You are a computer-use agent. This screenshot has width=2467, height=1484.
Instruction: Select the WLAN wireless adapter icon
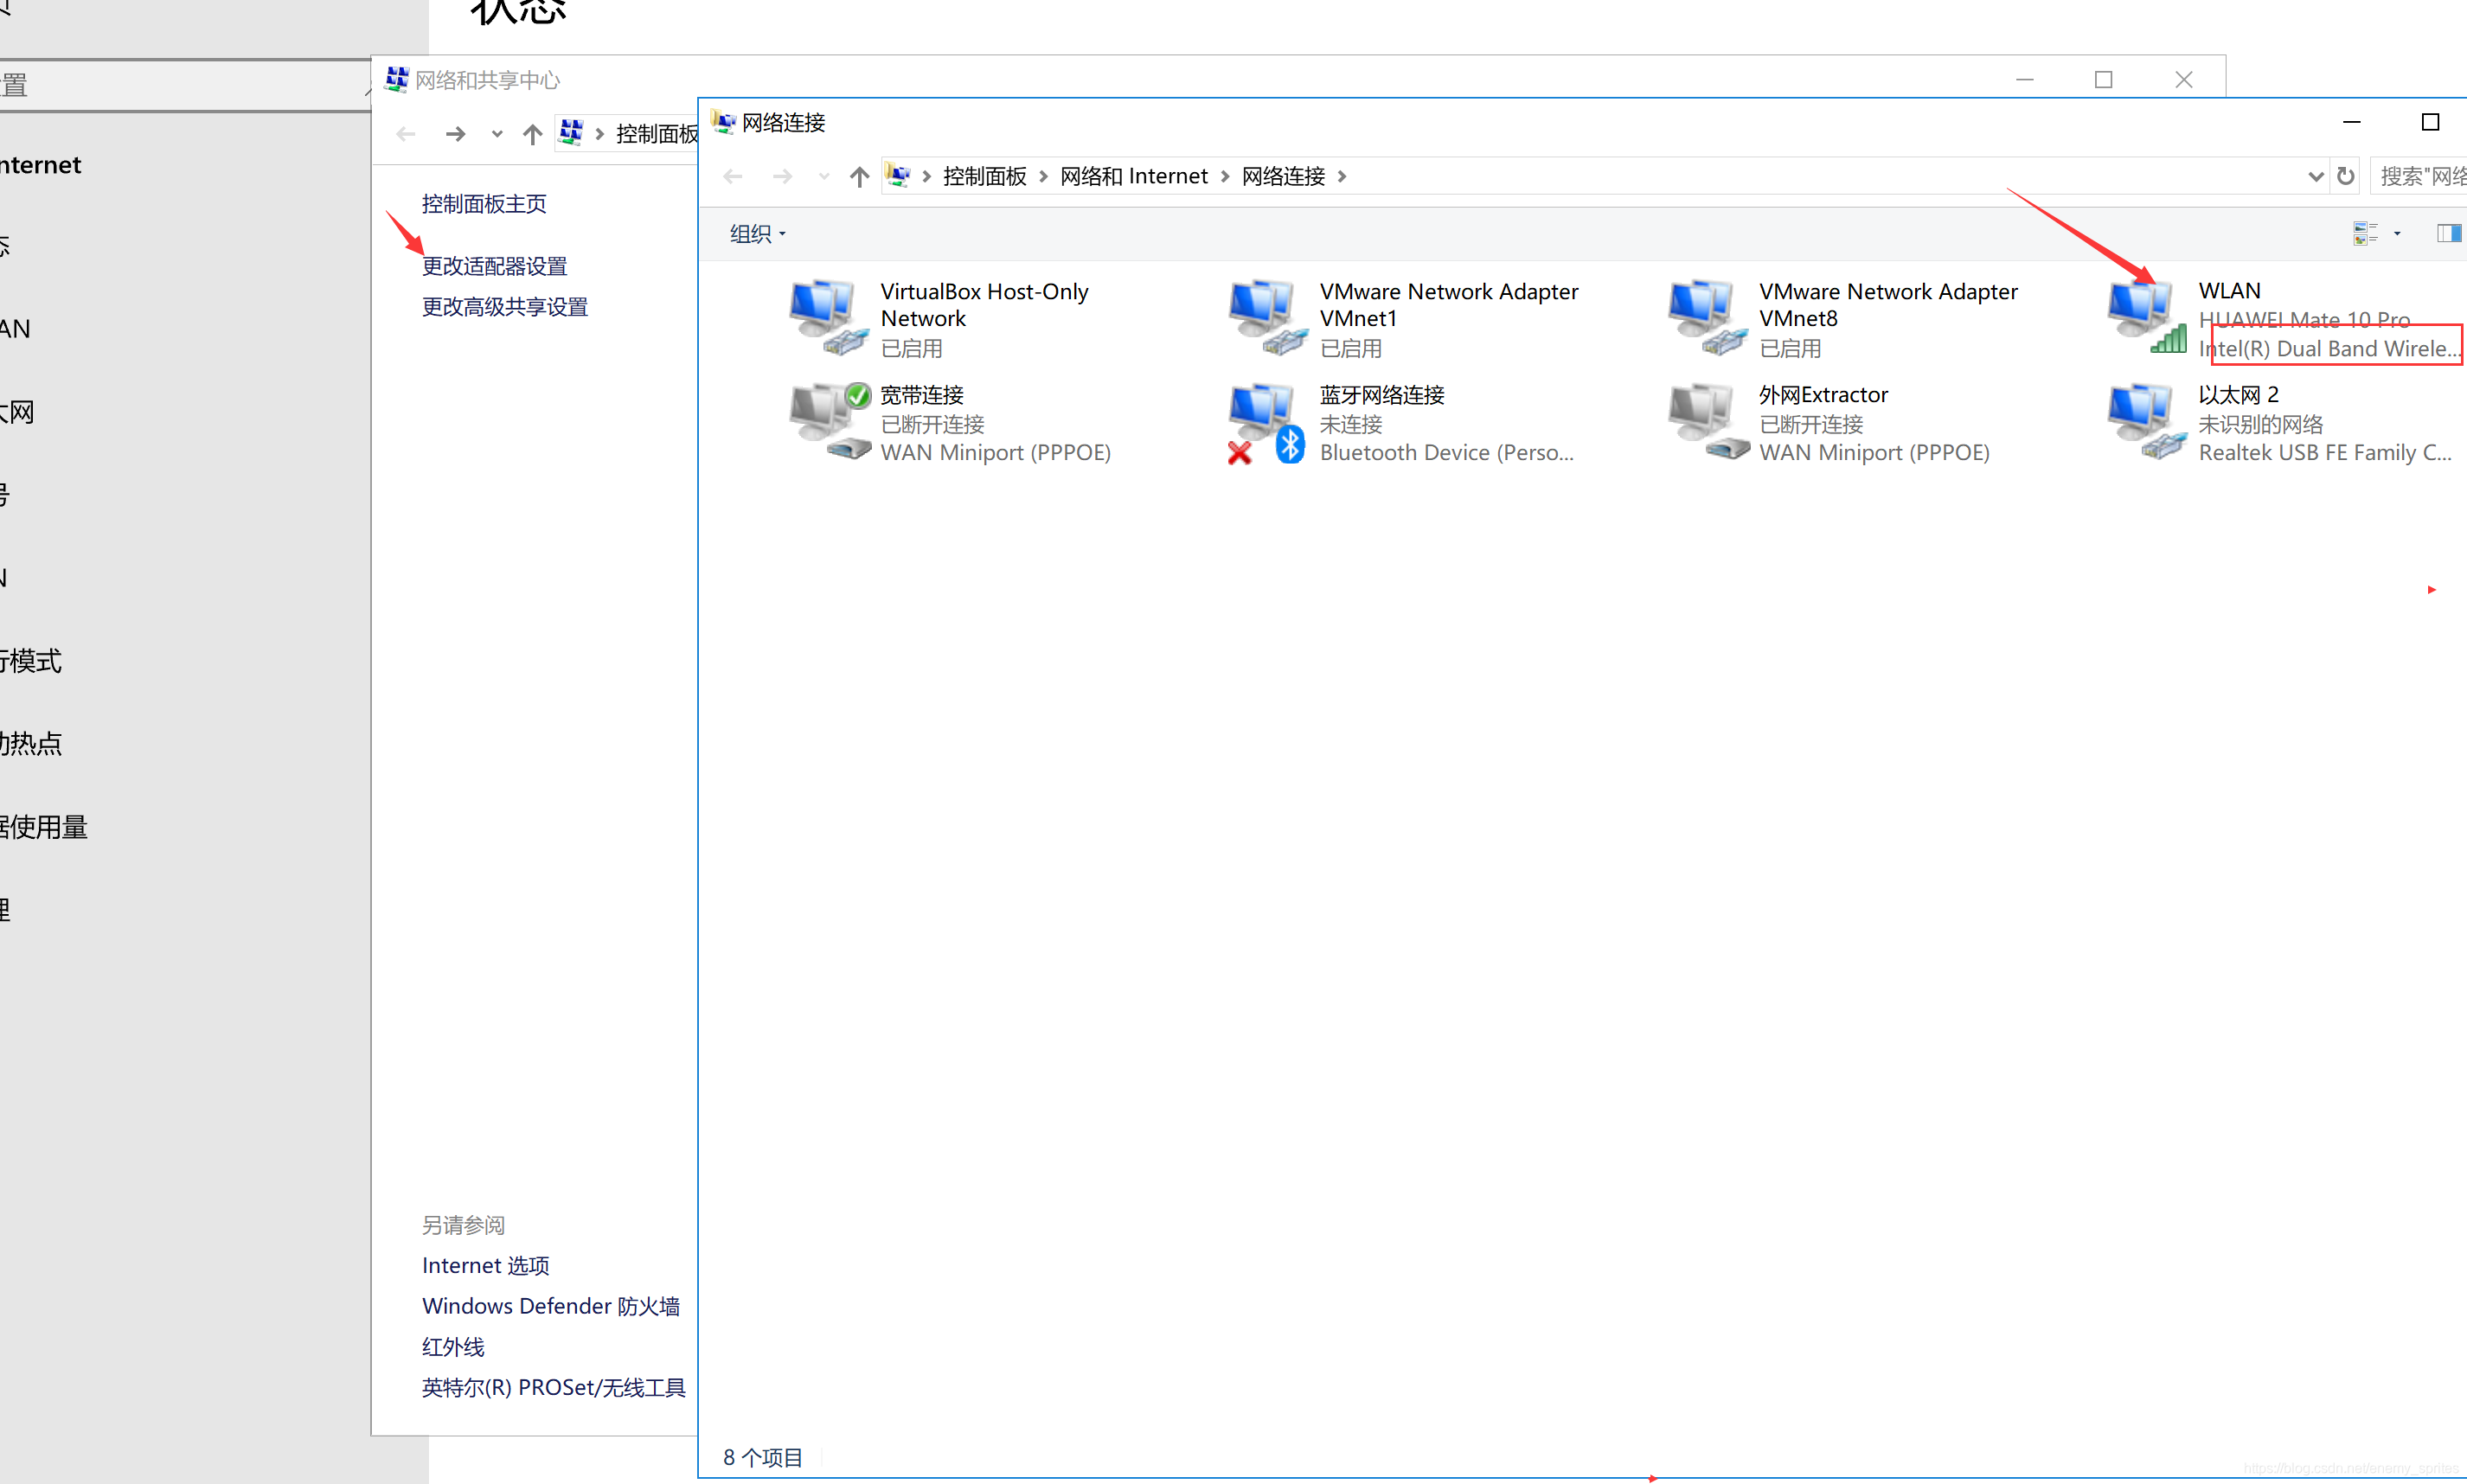[2146, 317]
